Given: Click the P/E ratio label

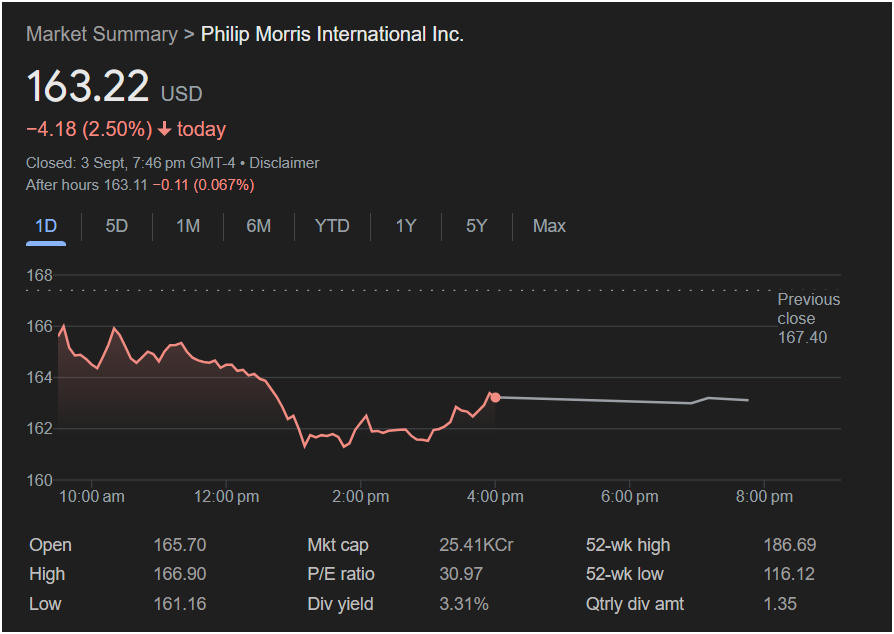Looking at the screenshot, I should pyautogui.click(x=341, y=574).
